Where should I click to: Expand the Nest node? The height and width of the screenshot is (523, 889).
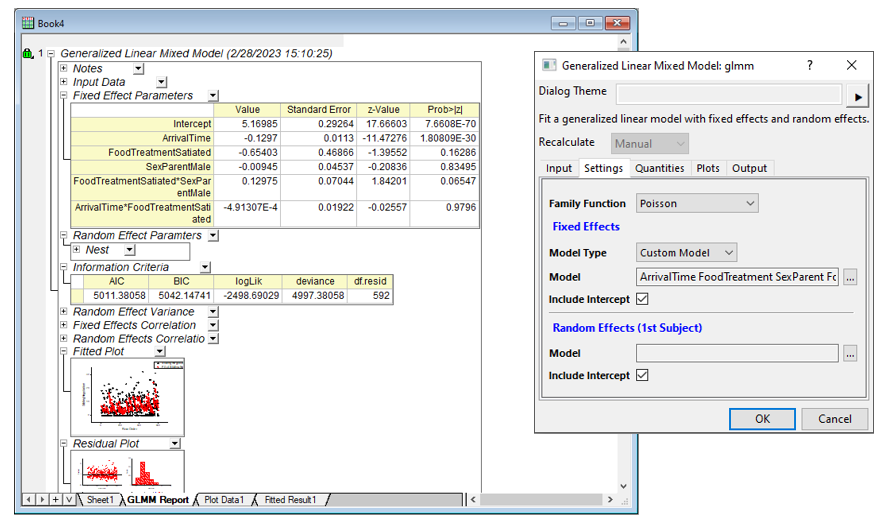click(77, 250)
